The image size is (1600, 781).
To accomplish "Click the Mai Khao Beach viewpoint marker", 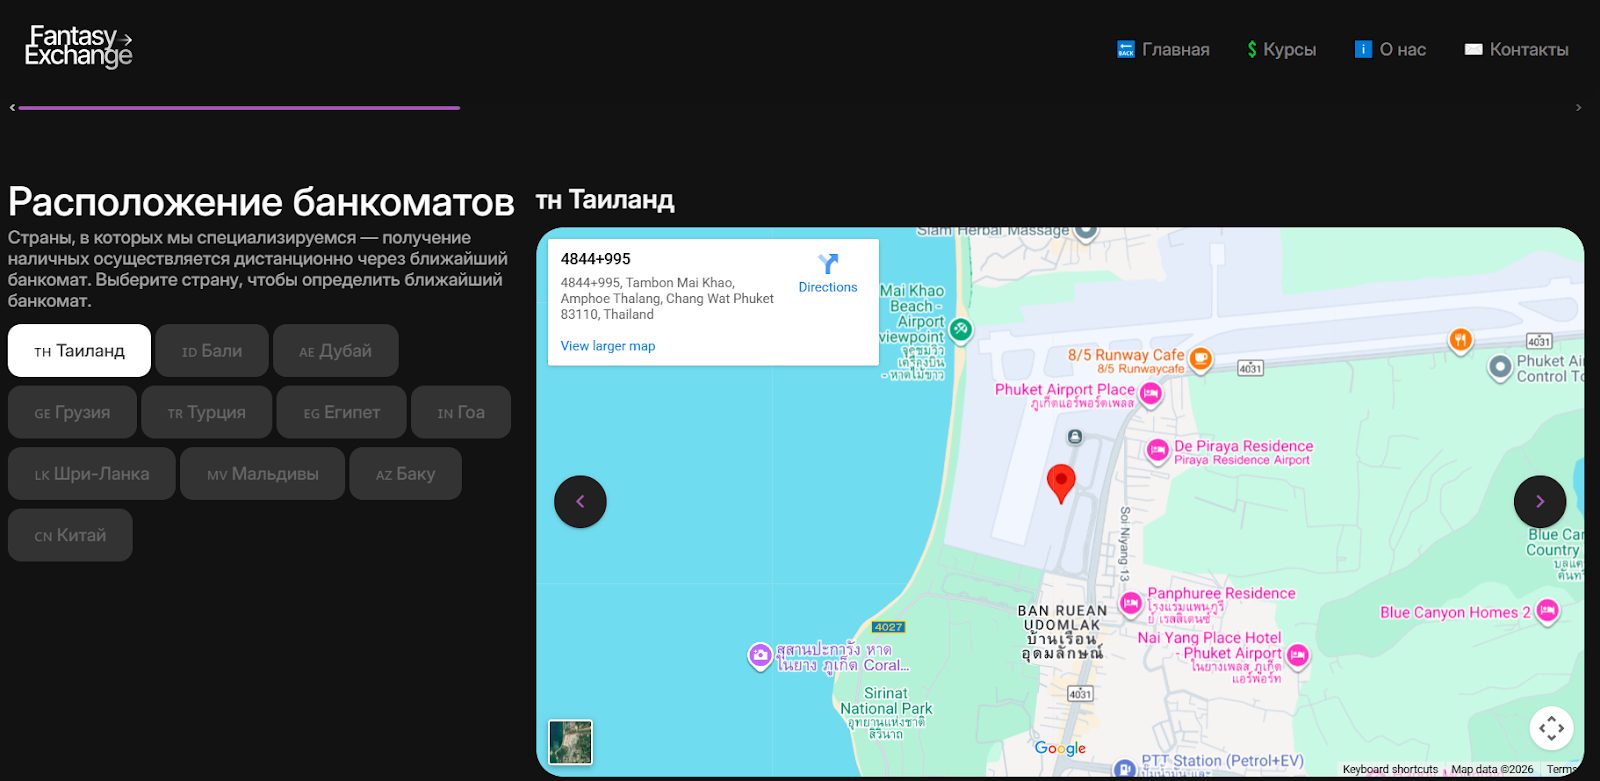I will tap(960, 329).
